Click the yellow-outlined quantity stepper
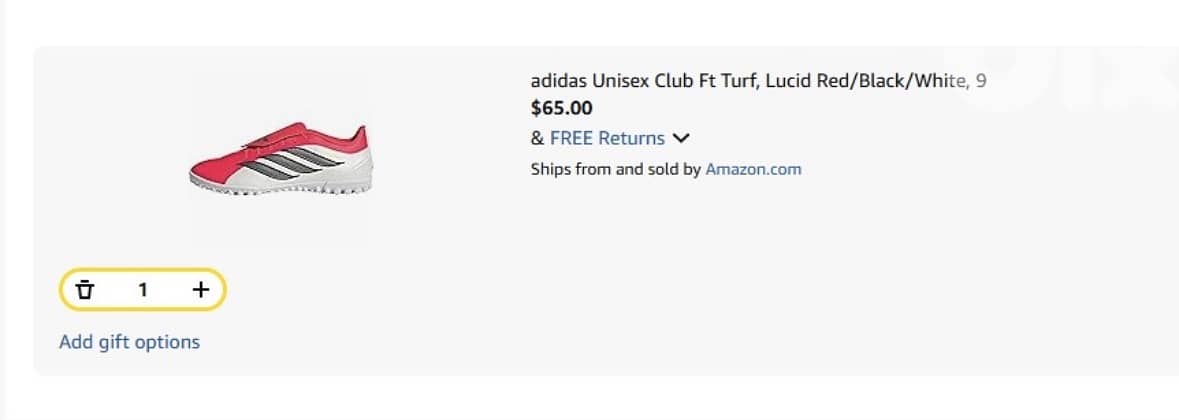1179x420 pixels. coord(143,290)
